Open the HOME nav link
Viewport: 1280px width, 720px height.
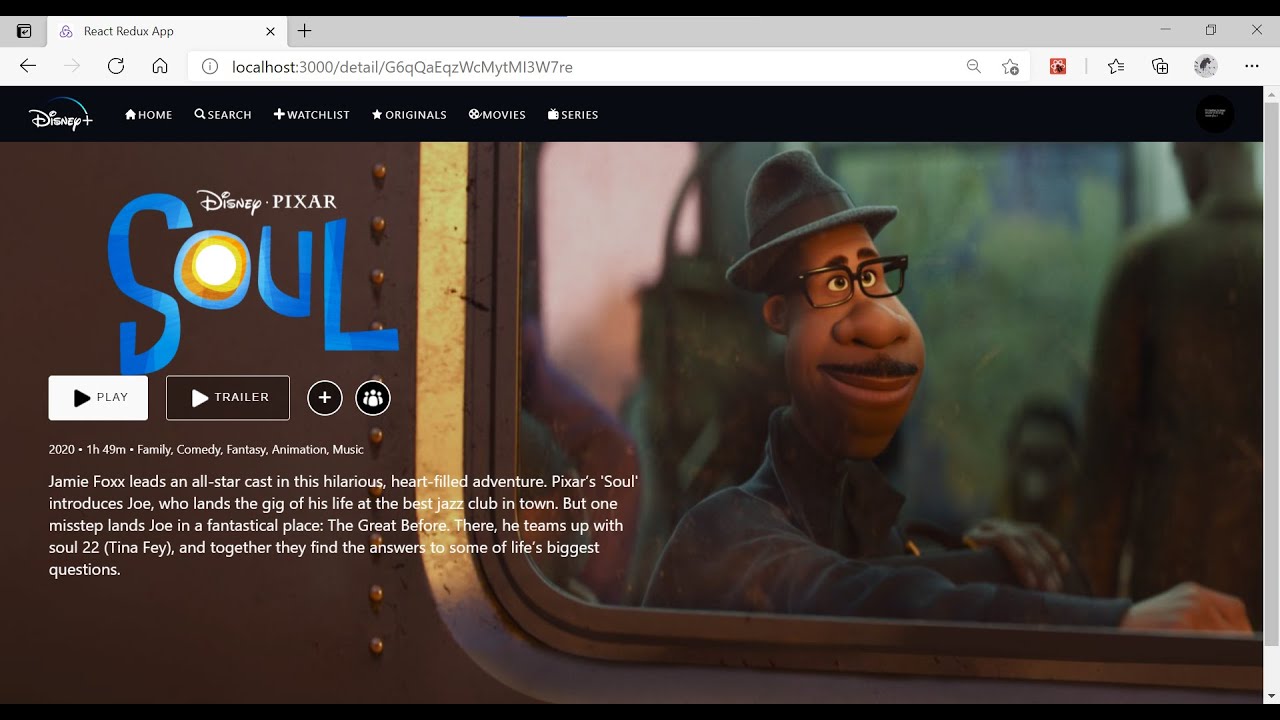148,115
